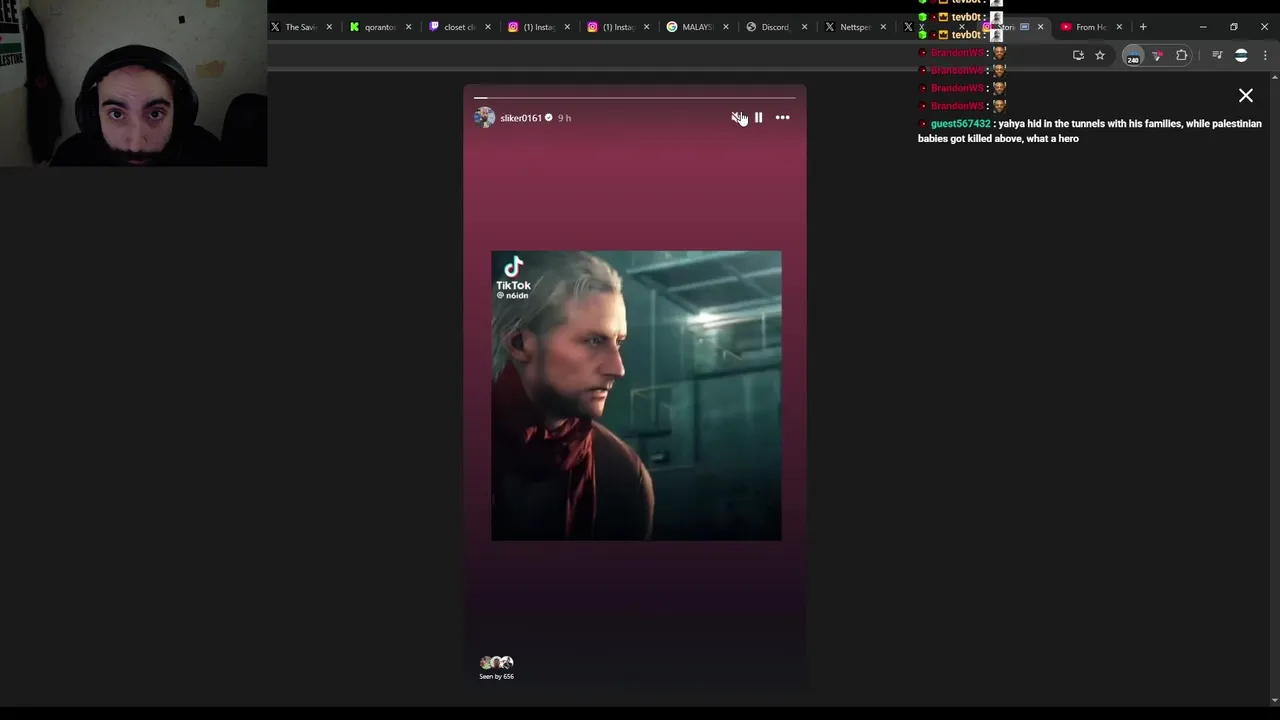Open the story's three-dot options menu
The width and height of the screenshot is (1280, 720).
782,118
